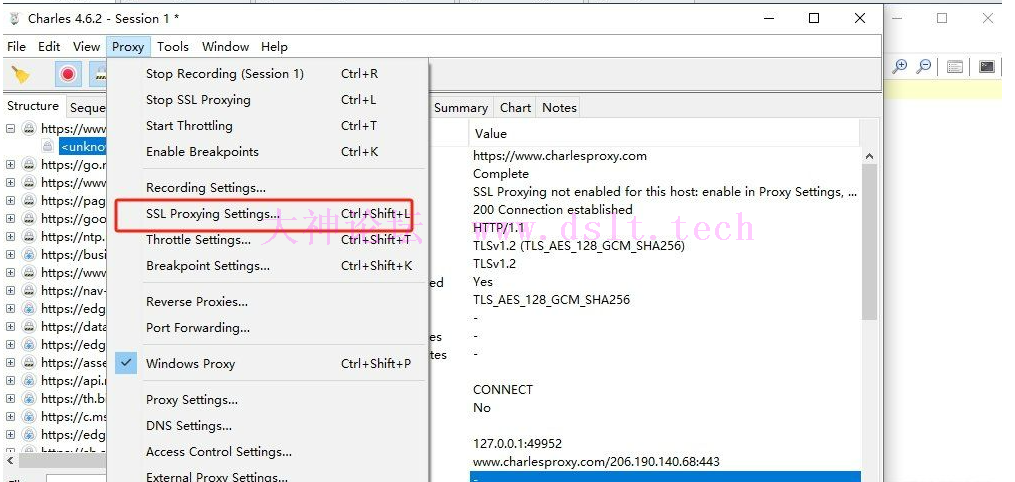Viewport: 1015px width, 482px height.
Task: Click the red record button in toolbar
Action: (68, 73)
